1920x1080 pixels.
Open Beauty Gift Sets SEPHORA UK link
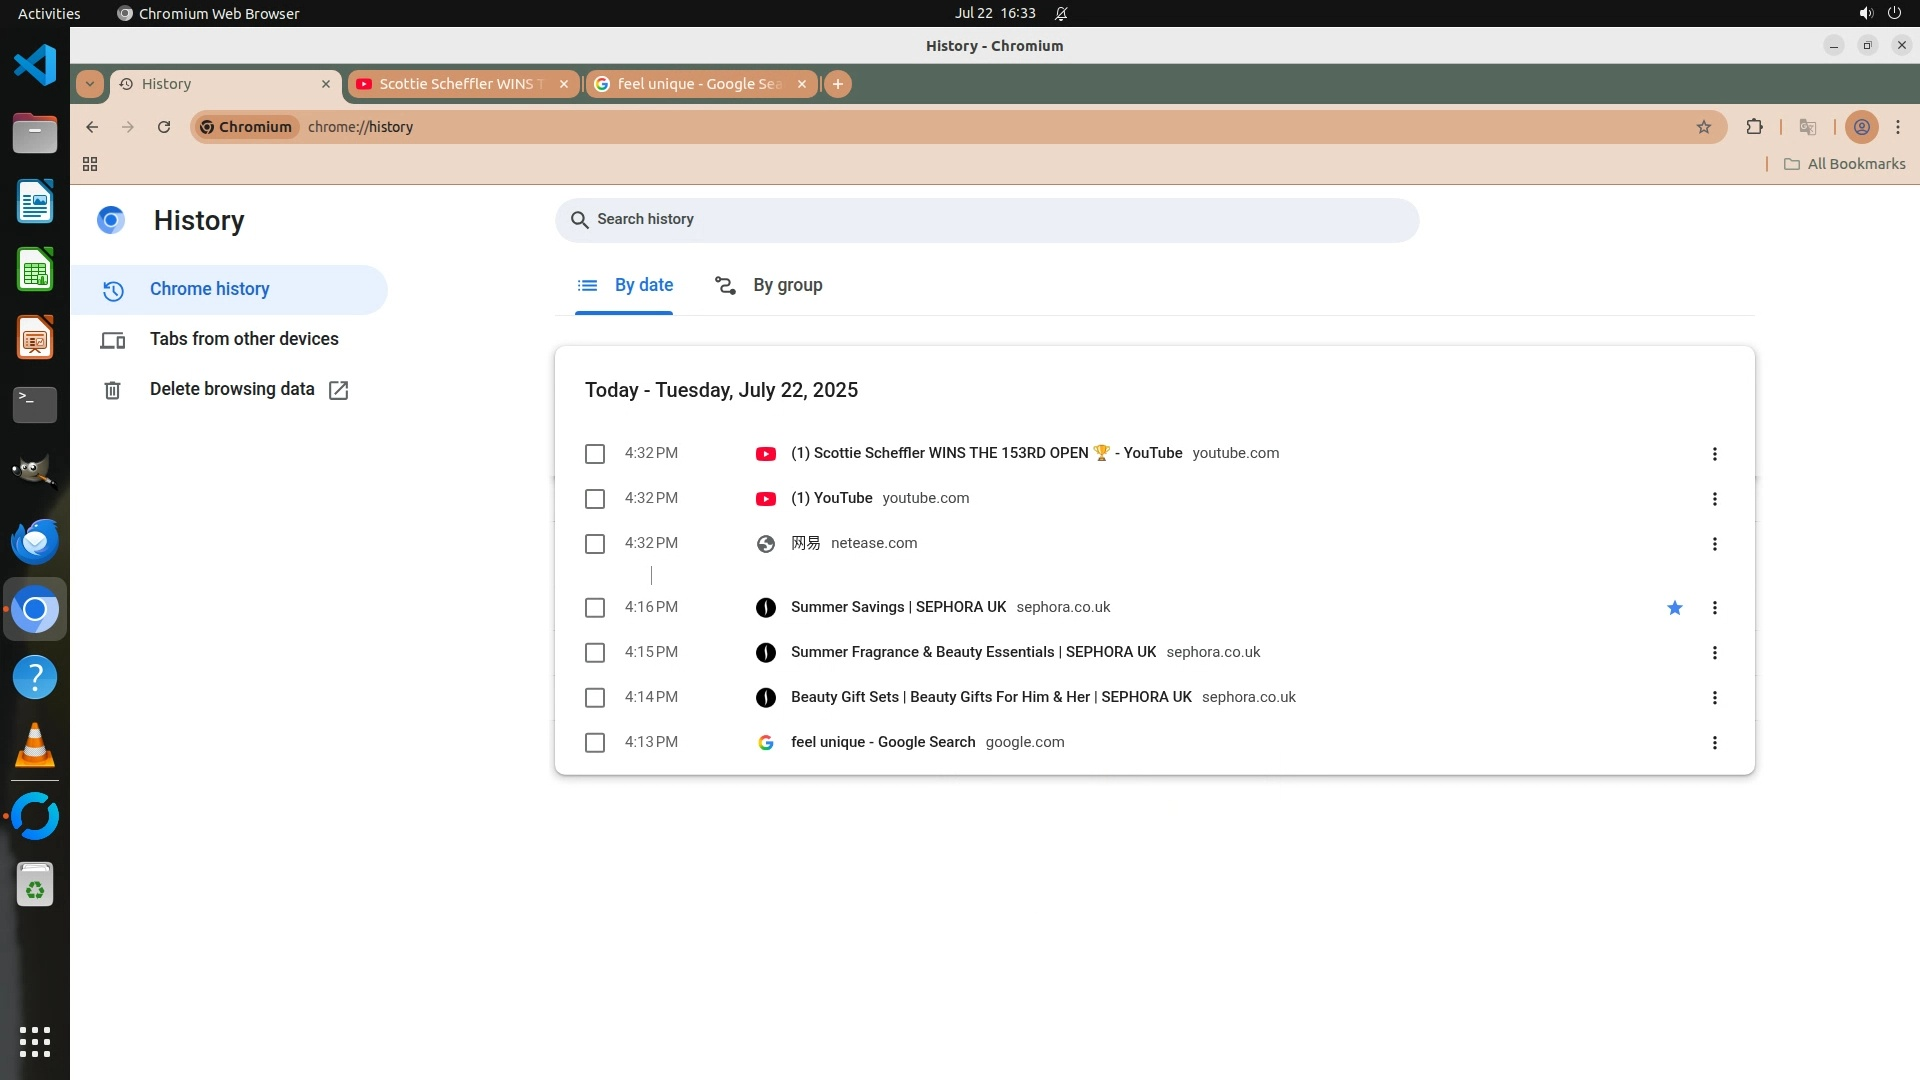click(990, 697)
